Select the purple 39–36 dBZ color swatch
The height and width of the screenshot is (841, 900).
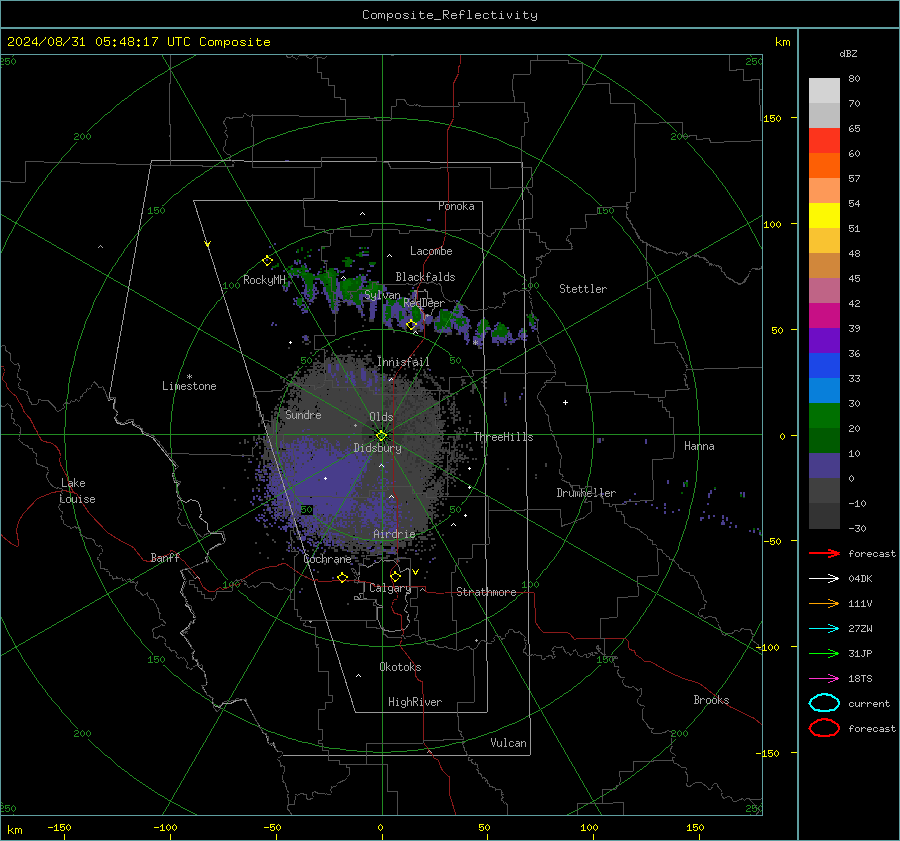coord(824,340)
